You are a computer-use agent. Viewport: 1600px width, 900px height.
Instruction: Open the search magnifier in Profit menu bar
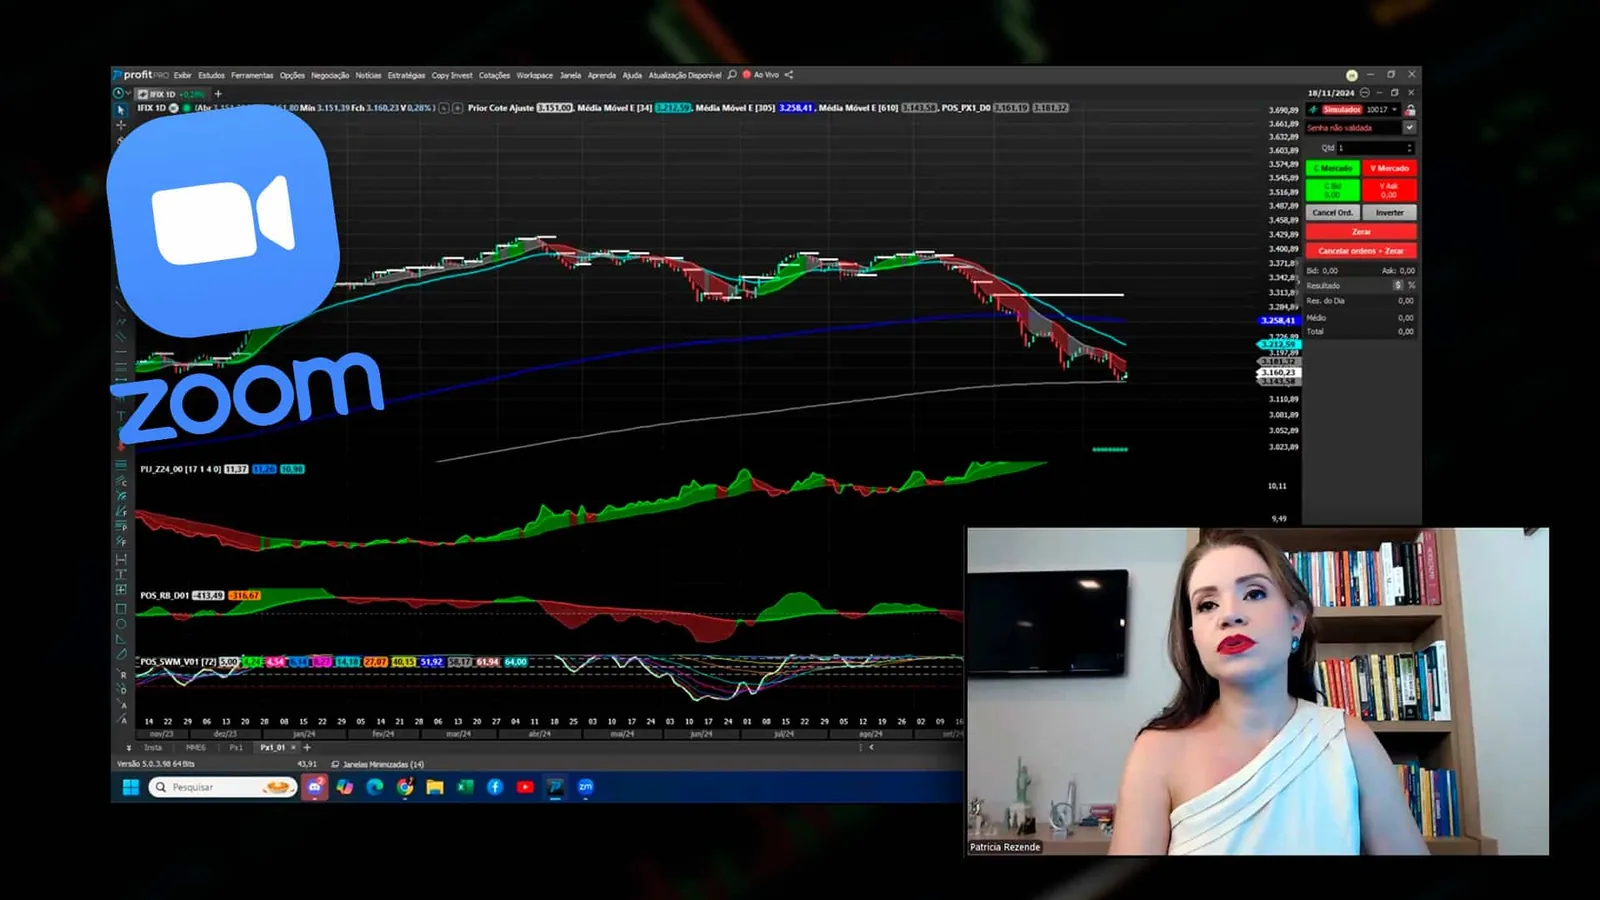[x=732, y=75]
